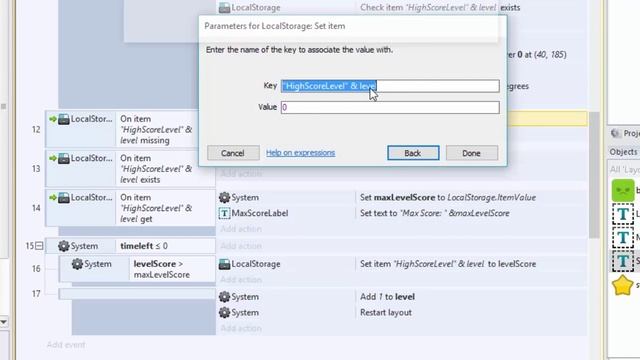Select the first text object in Objects panel
This screenshot has width=640, height=360.
pyautogui.click(x=623, y=214)
